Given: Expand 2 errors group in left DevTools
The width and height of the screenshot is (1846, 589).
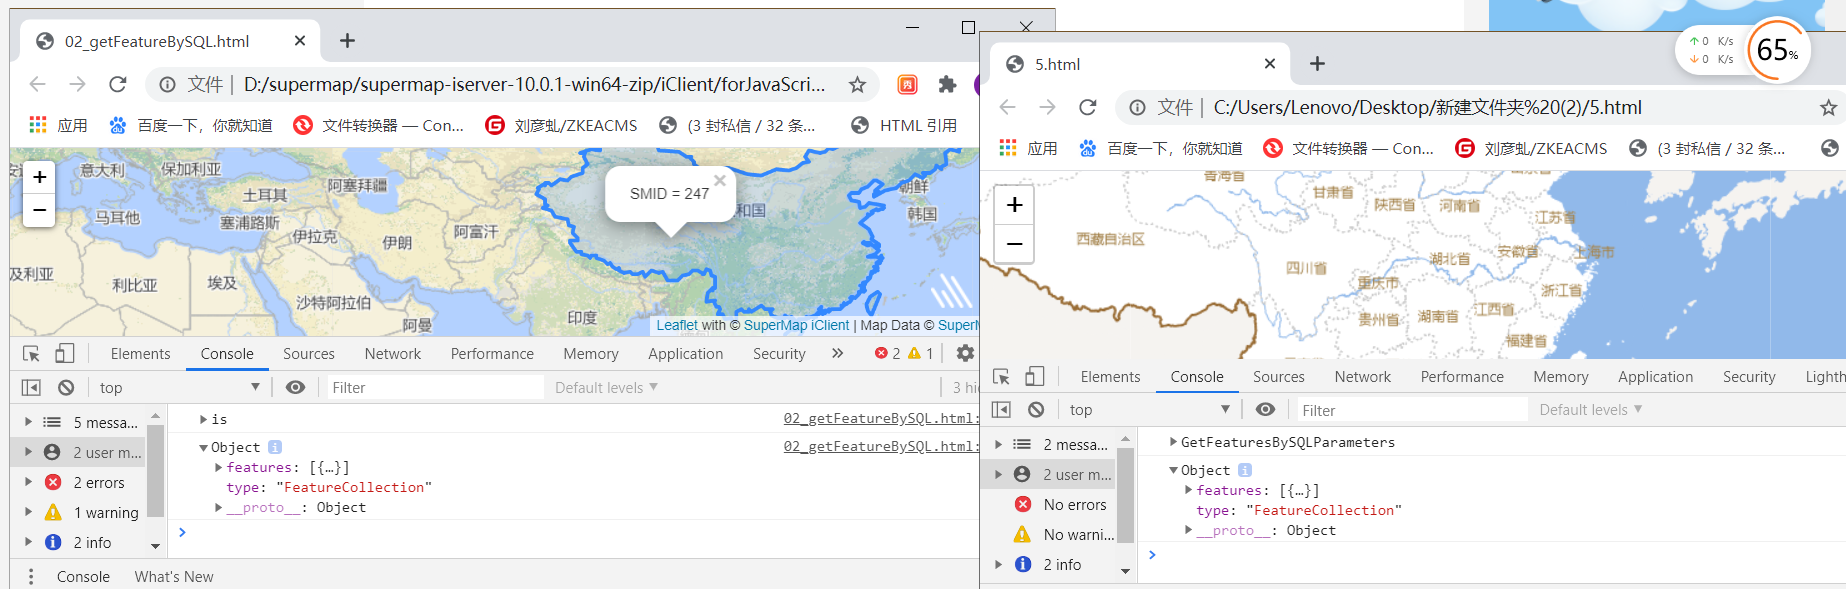Looking at the screenshot, I should (x=28, y=482).
